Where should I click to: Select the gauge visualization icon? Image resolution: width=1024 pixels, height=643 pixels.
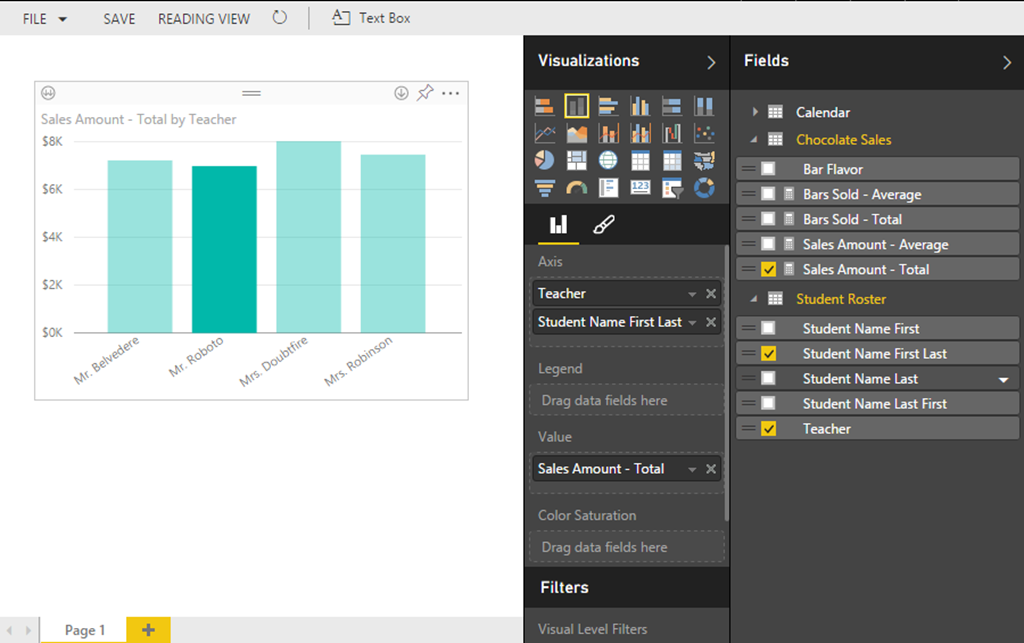click(577, 187)
